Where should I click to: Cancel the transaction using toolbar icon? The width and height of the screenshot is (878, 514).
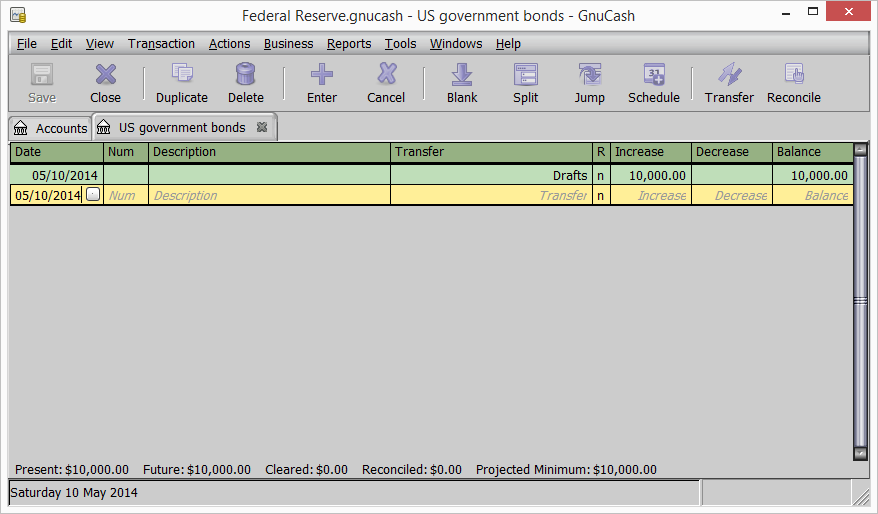[x=385, y=83]
